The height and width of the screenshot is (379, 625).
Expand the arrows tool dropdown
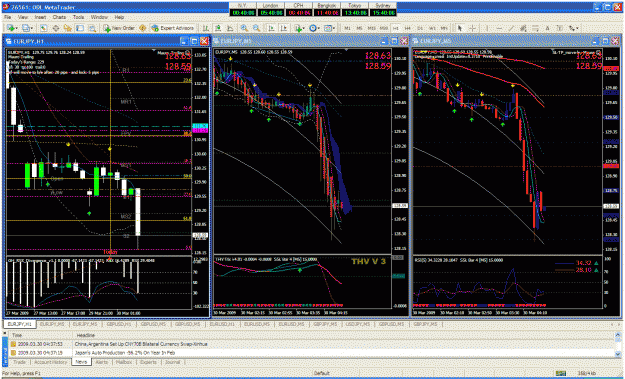(x=578, y=28)
